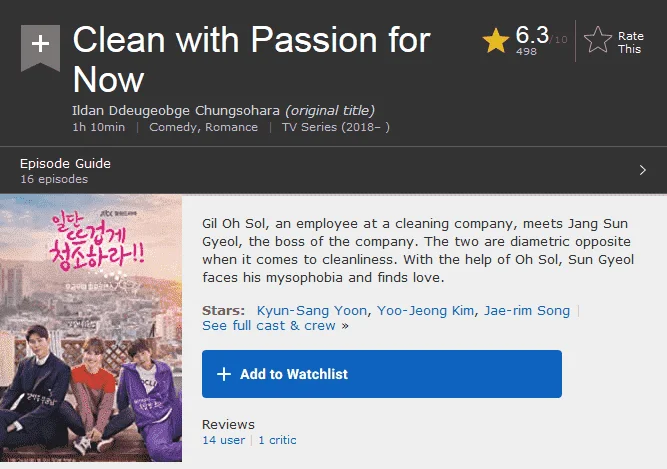Click the plus icon in Add to Watchlist
The image size is (667, 469).
(224, 374)
